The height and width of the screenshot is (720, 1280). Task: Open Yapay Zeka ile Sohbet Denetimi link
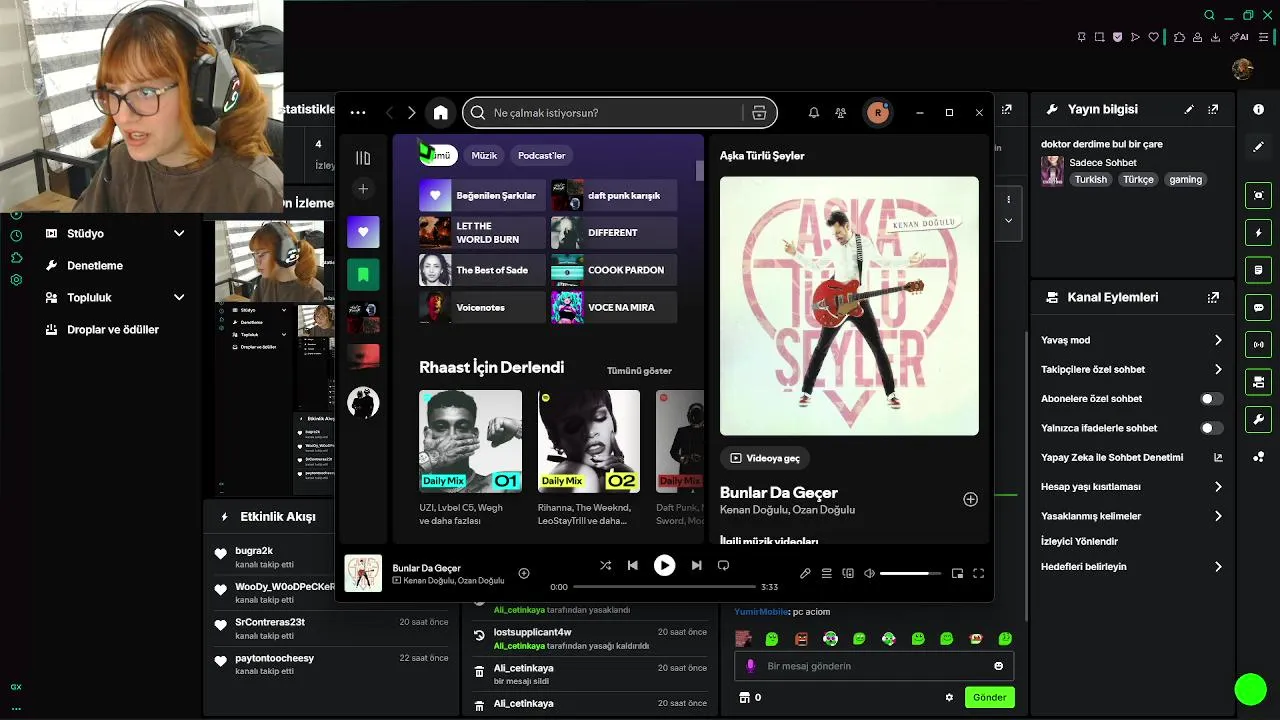[1131, 457]
